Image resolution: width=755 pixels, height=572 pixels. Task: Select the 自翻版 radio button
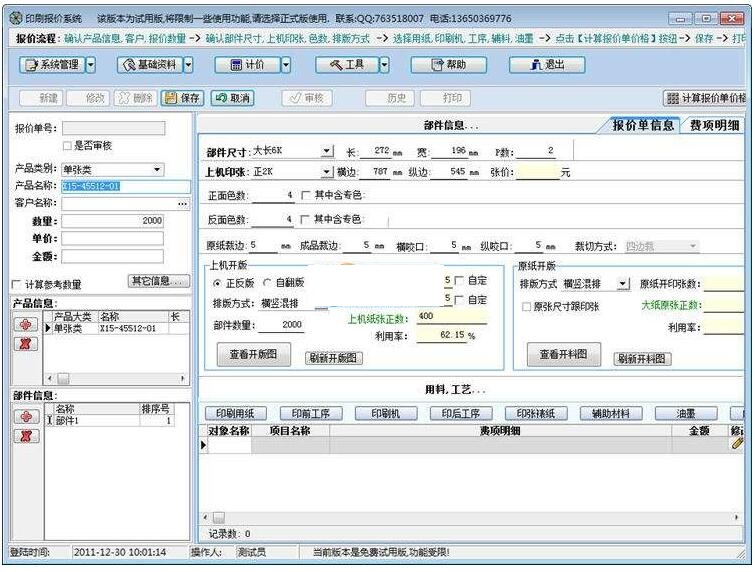point(267,283)
